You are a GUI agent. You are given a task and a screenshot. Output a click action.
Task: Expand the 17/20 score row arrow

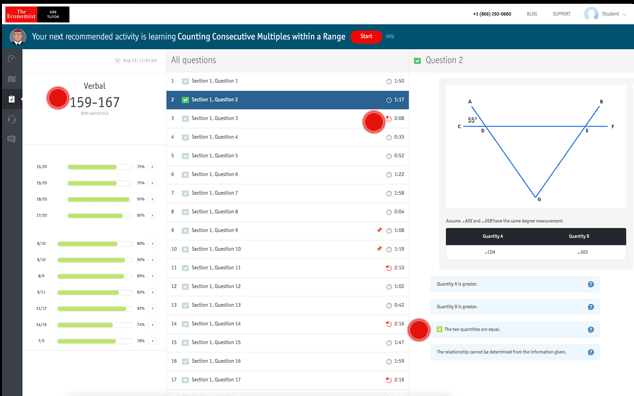tap(152, 215)
